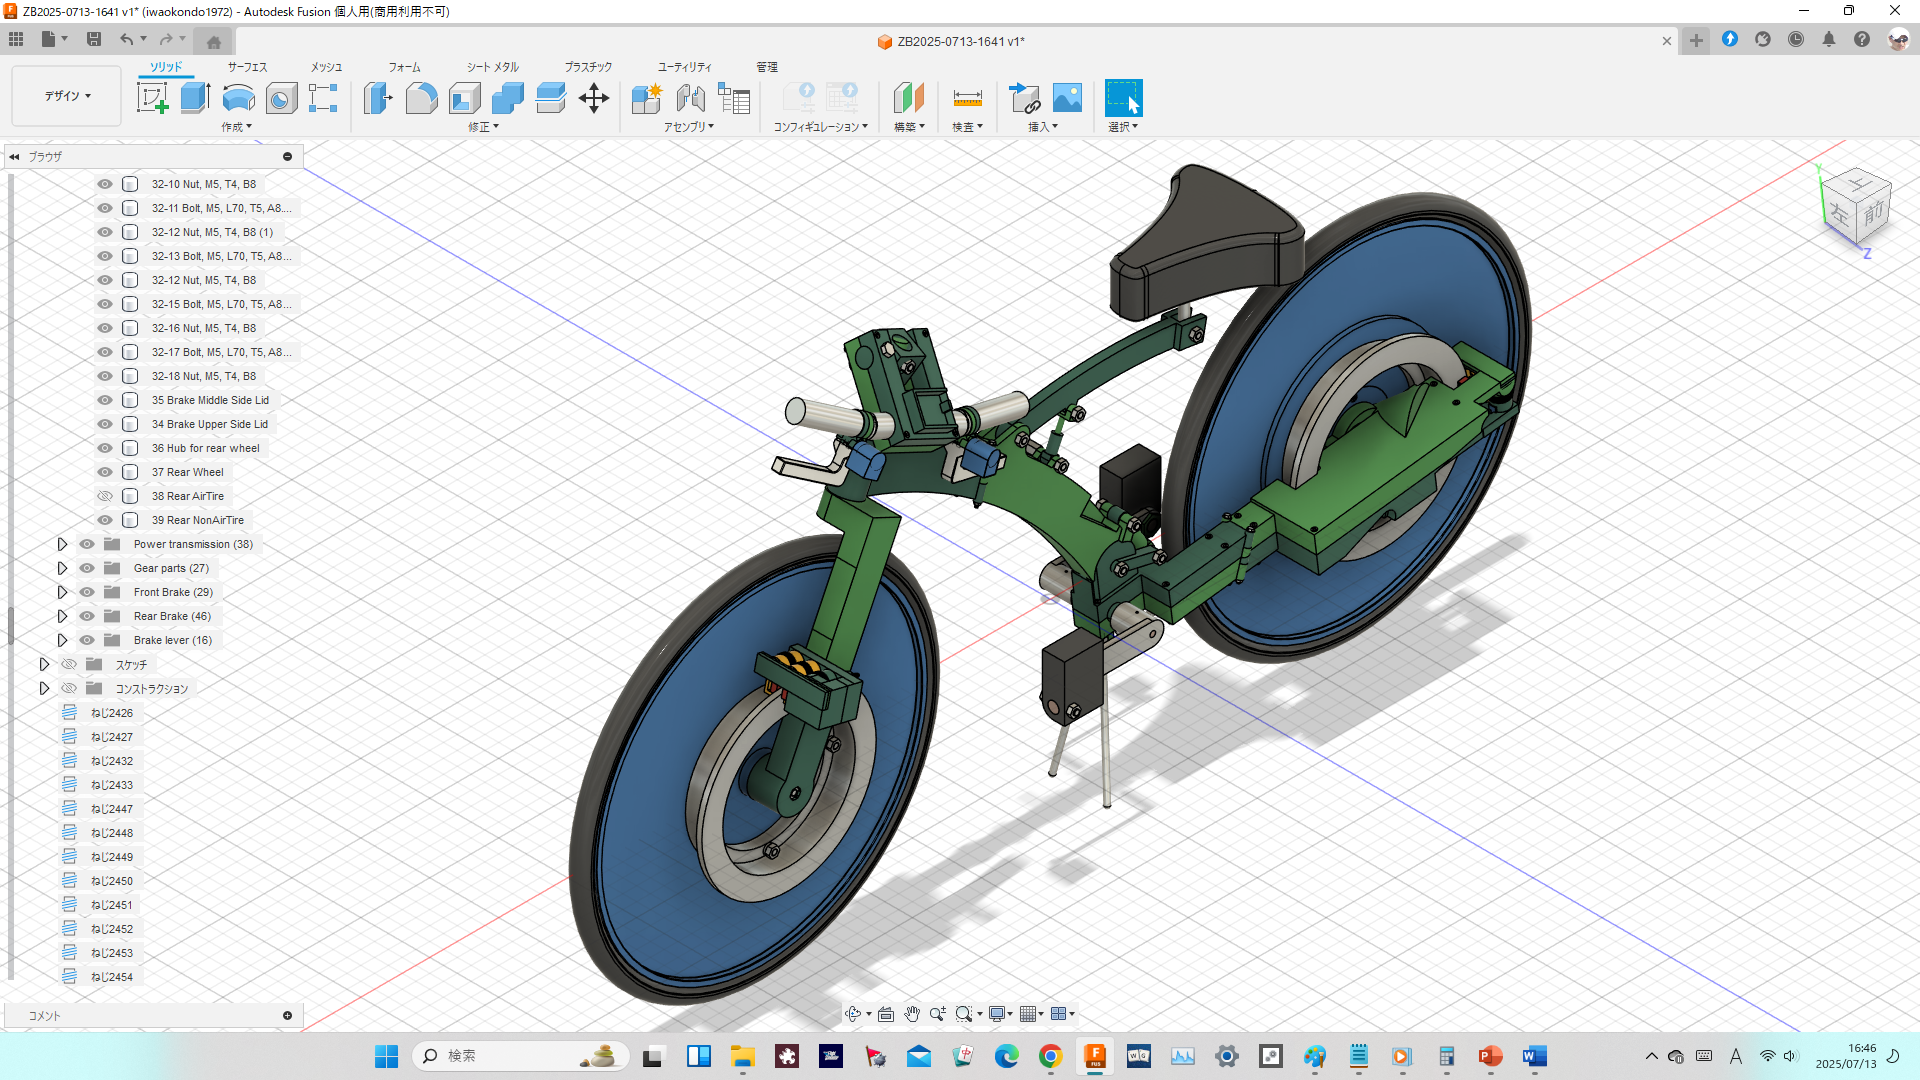
Task: Undo the last action
Action: click(126, 39)
